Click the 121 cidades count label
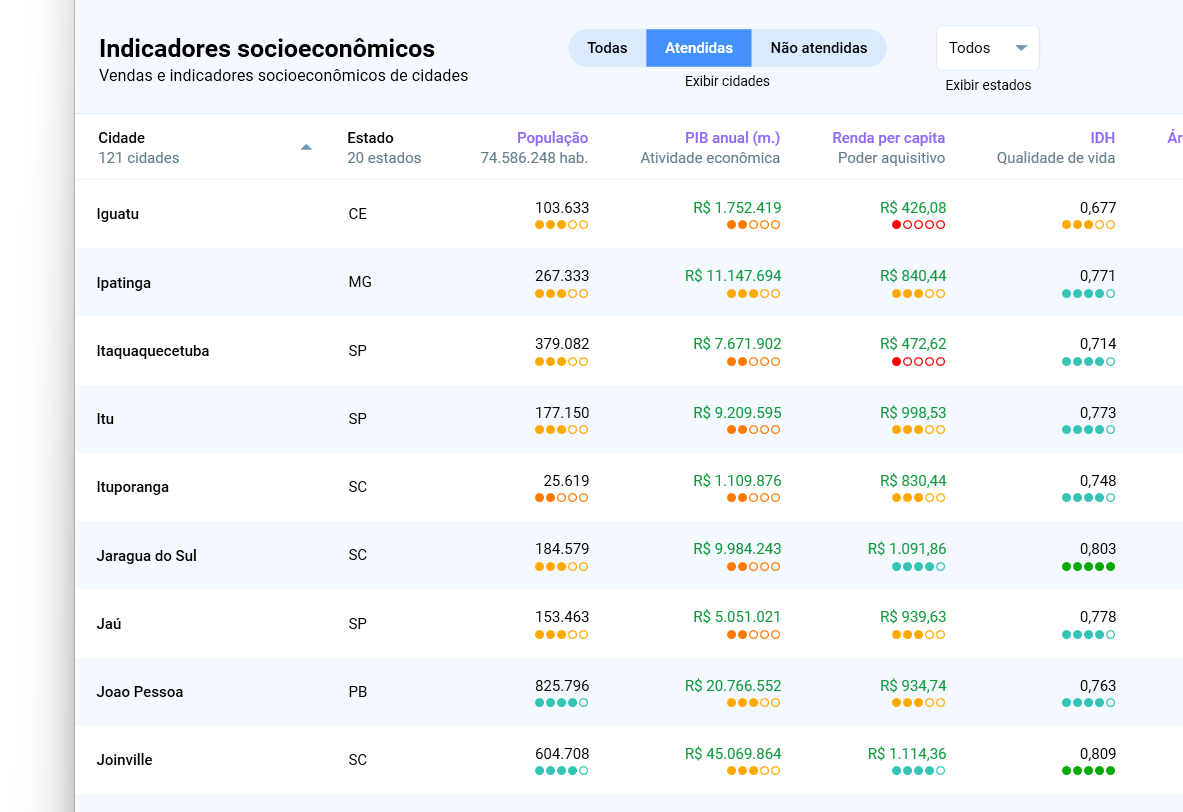This screenshot has height=812, width=1183. [x=139, y=158]
